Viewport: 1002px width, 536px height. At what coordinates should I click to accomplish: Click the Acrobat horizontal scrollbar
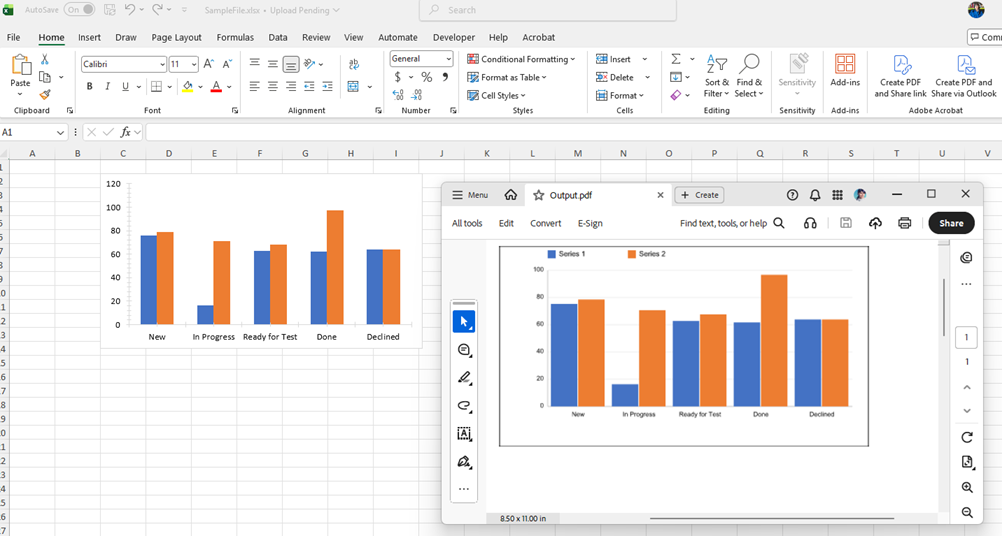click(x=772, y=519)
